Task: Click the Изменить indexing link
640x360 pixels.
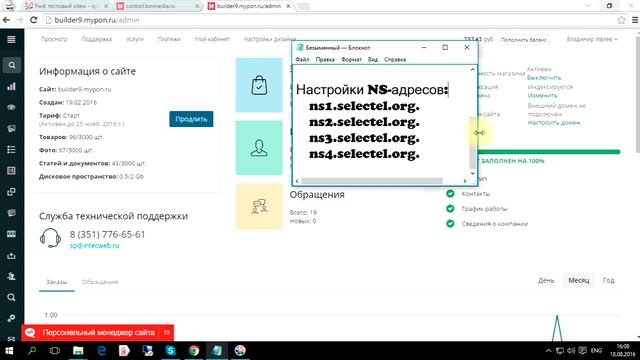Action: (x=542, y=95)
